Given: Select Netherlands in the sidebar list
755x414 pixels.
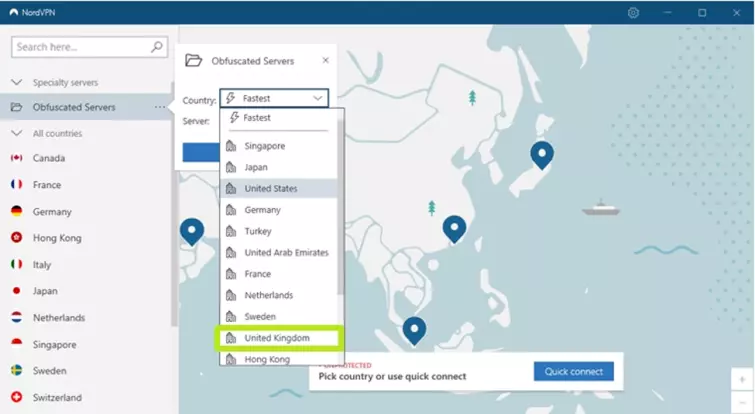Looking at the screenshot, I should [x=59, y=318].
